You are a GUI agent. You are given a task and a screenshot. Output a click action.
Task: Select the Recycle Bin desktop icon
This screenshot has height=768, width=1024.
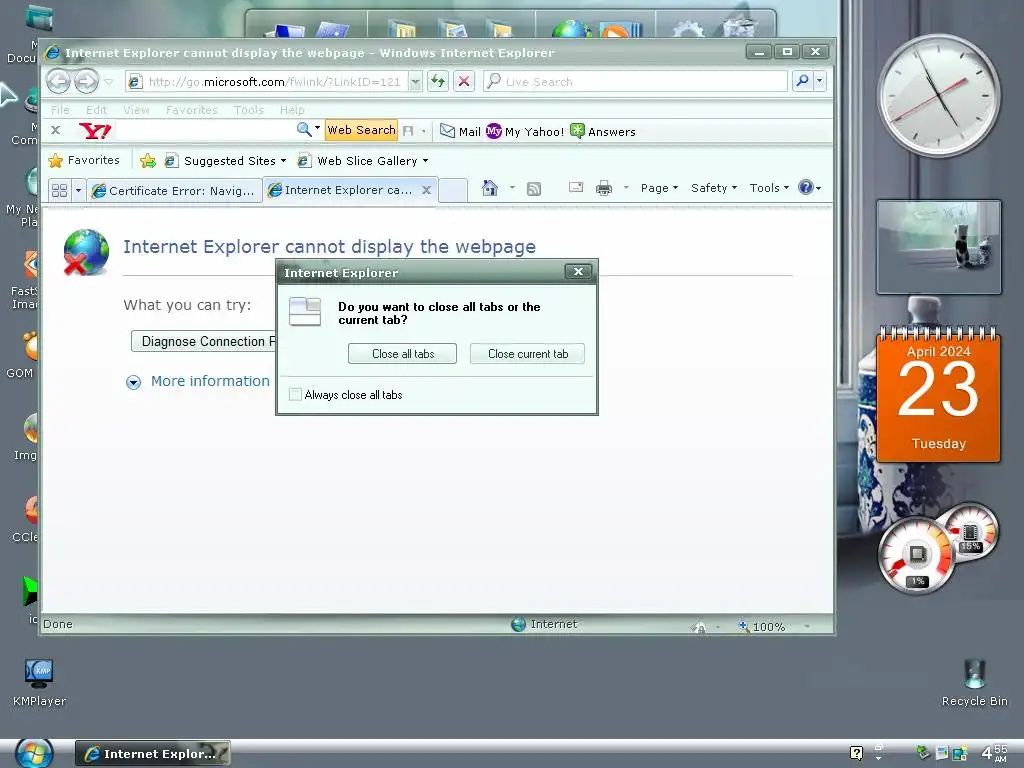pos(974,682)
